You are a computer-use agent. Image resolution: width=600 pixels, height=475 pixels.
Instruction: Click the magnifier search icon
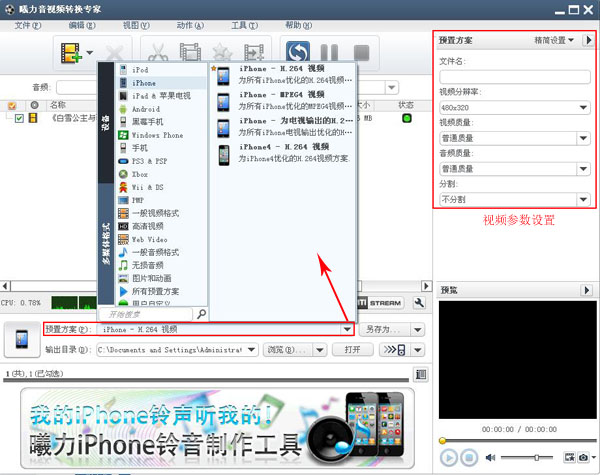[201, 314]
